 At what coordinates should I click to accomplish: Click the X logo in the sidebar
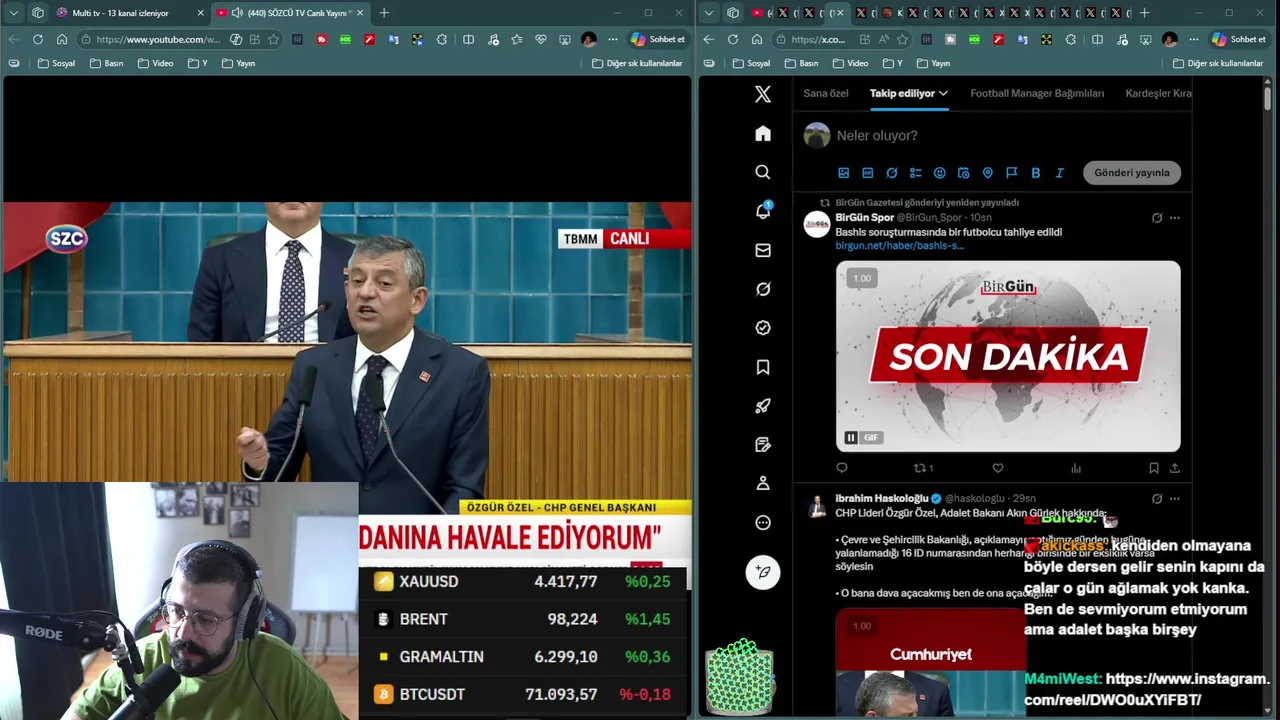coord(763,94)
